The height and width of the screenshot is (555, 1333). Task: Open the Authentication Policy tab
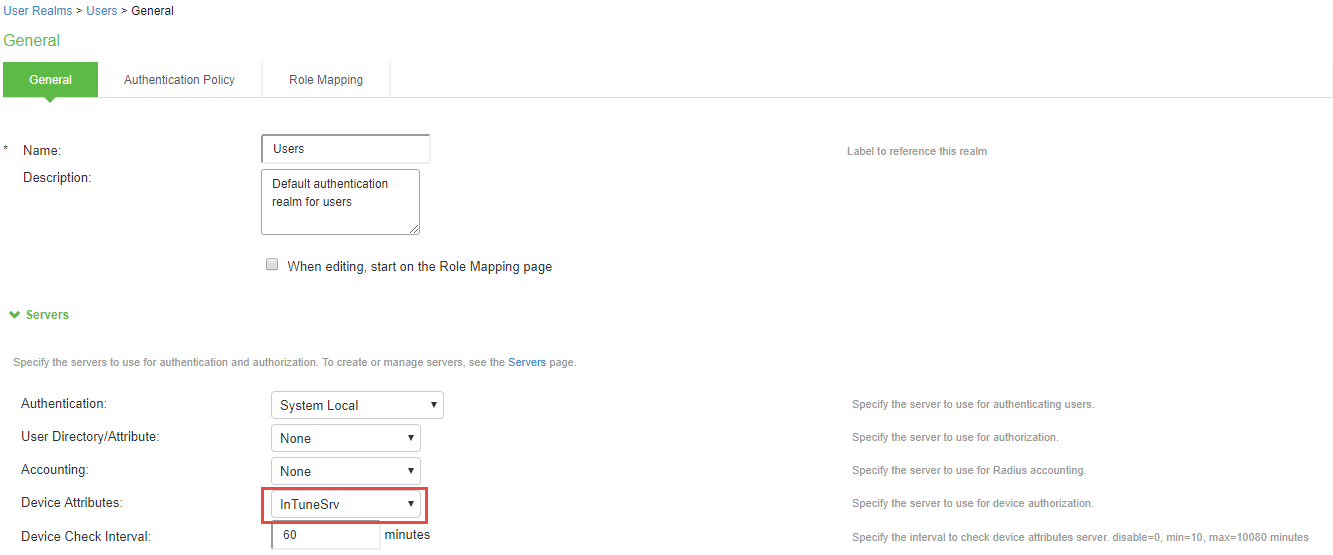pos(179,80)
